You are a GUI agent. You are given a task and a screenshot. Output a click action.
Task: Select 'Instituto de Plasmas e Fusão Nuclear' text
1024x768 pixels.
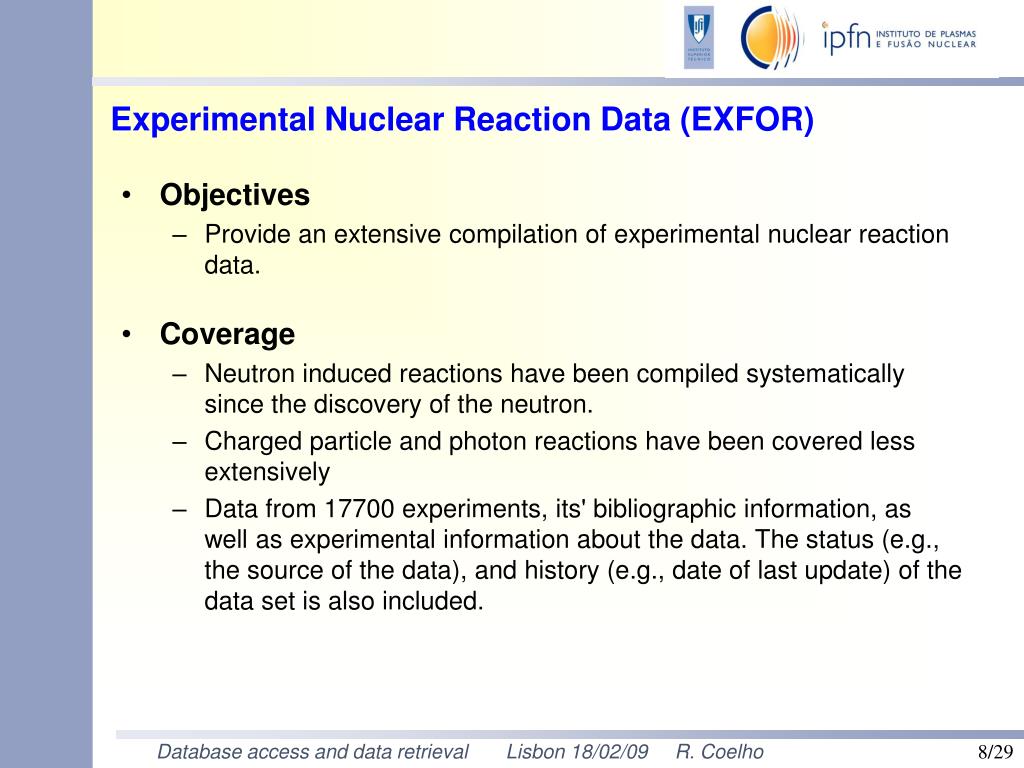pos(926,39)
